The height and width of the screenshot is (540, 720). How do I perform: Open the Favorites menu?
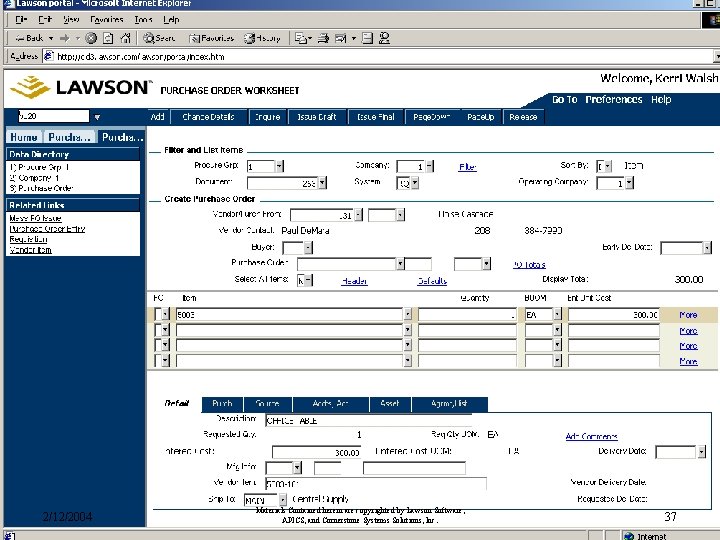(107, 19)
